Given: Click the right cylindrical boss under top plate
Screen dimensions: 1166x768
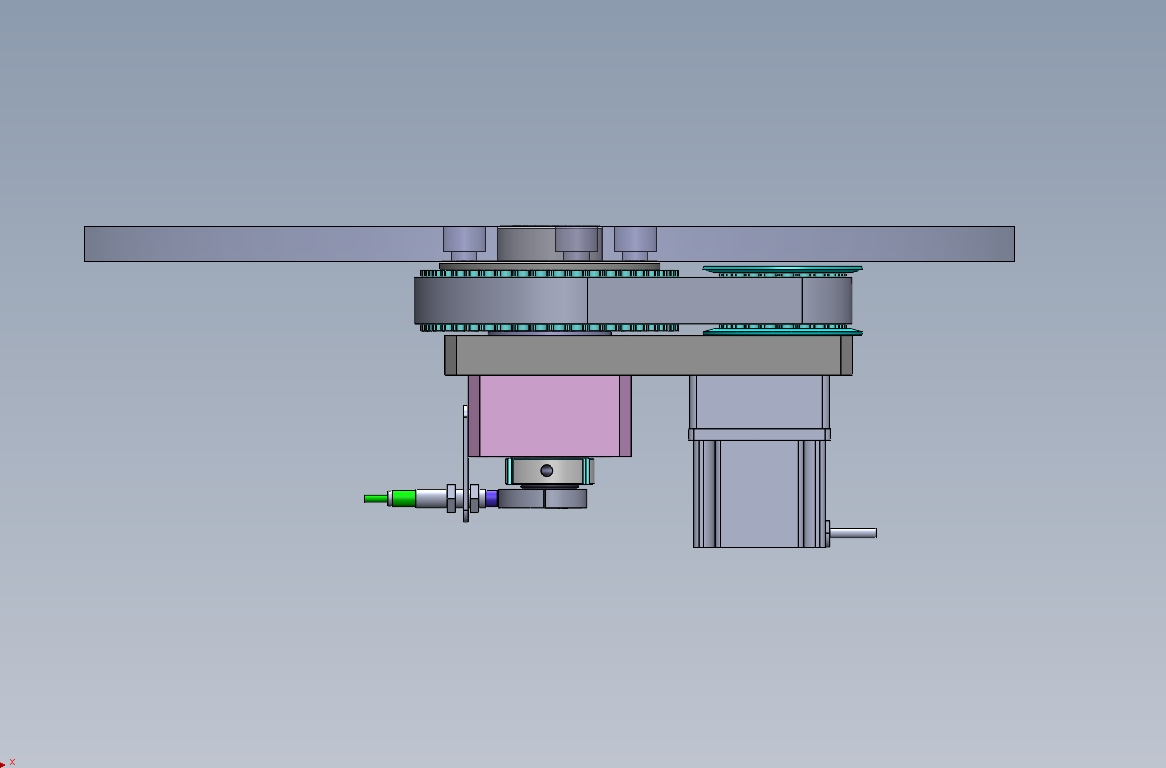Looking at the screenshot, I should coord(635,244).
